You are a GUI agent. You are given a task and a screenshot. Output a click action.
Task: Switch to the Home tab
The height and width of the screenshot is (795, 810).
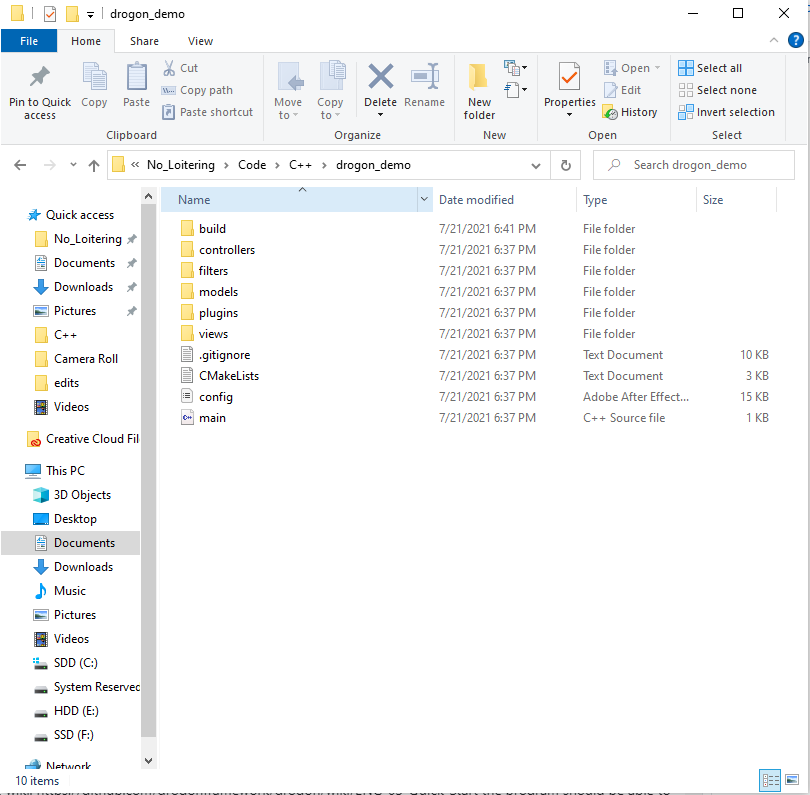86,41
